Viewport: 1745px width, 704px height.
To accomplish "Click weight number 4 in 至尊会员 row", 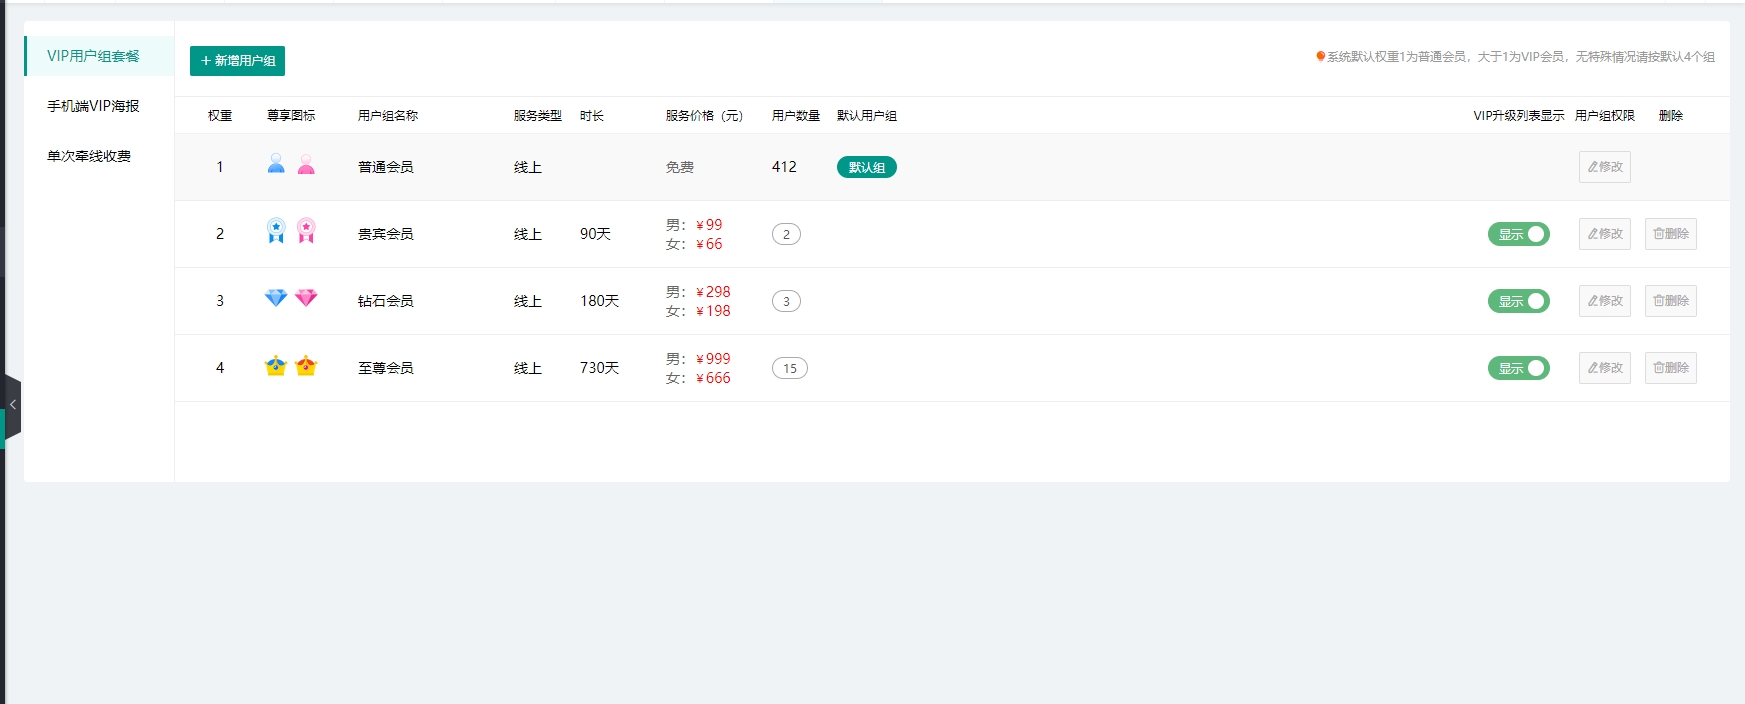I will click(x=220, y=368).
